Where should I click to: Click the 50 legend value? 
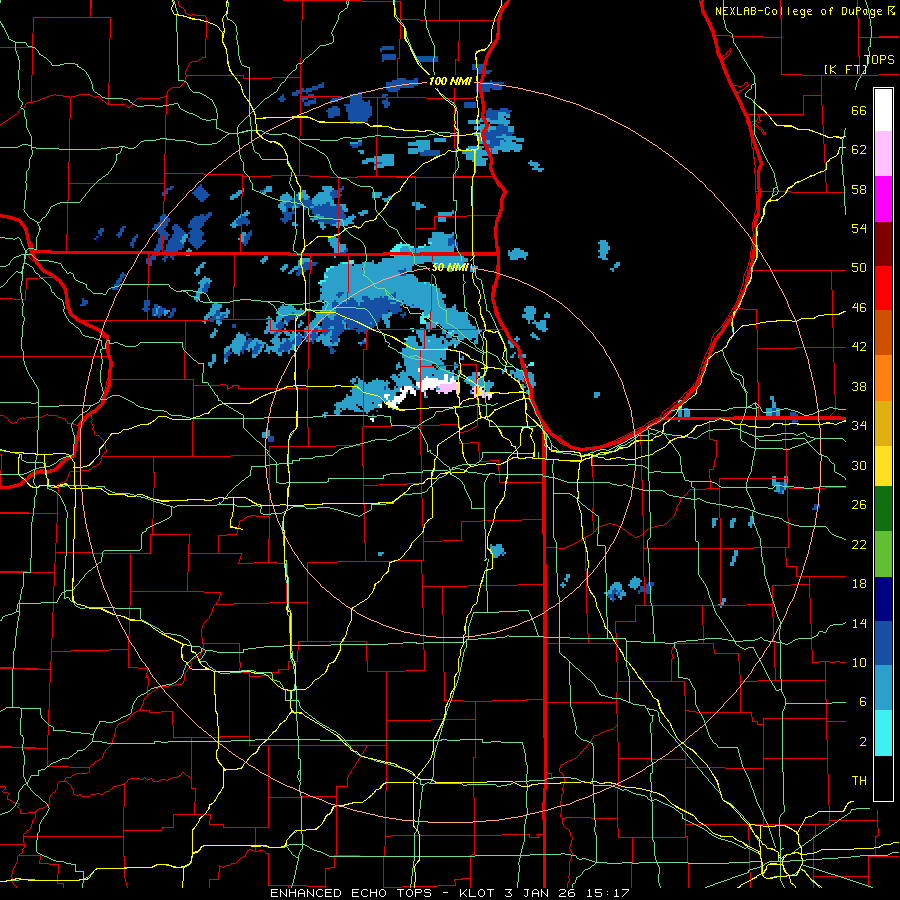pos(859,268)
